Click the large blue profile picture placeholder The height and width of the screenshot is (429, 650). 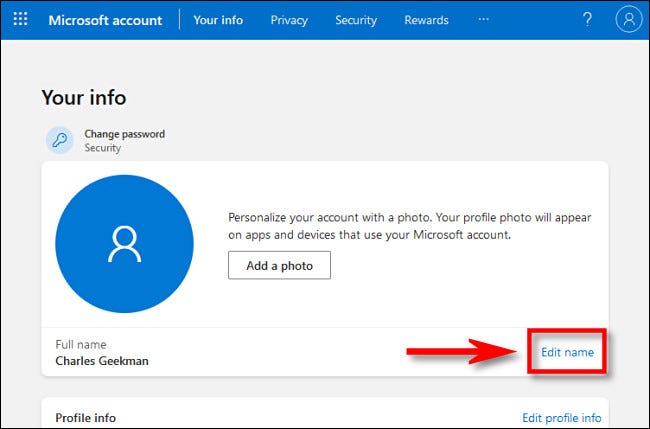pyautogui.click(x=125, y=243)
